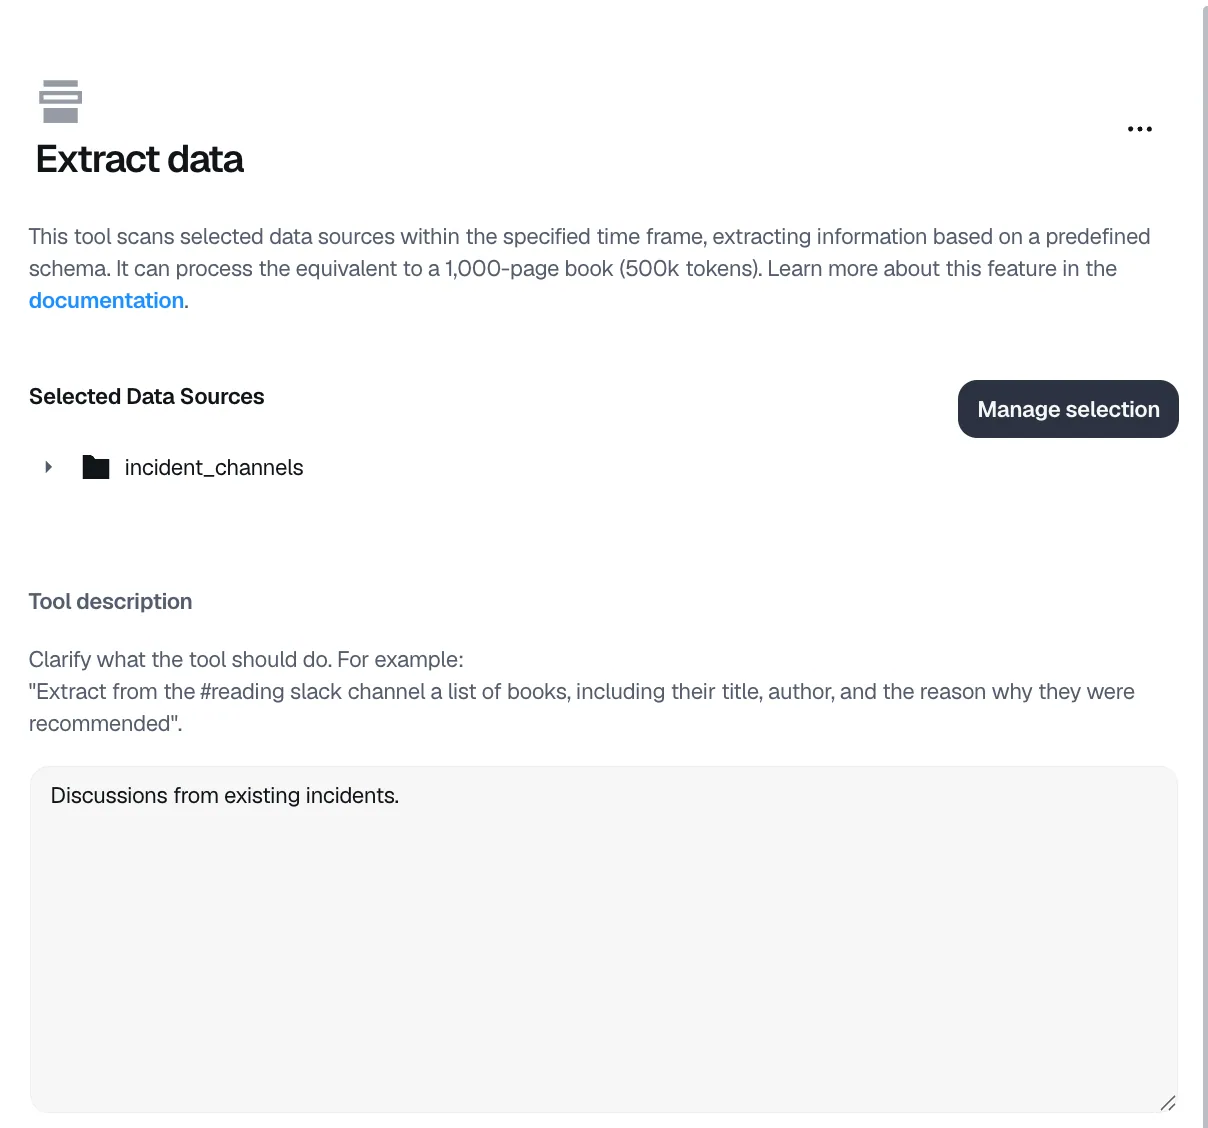This screenshot has width=1208, height=1128.
Task: Select the incident_channels data source label
Action: [x=214, y=467]
